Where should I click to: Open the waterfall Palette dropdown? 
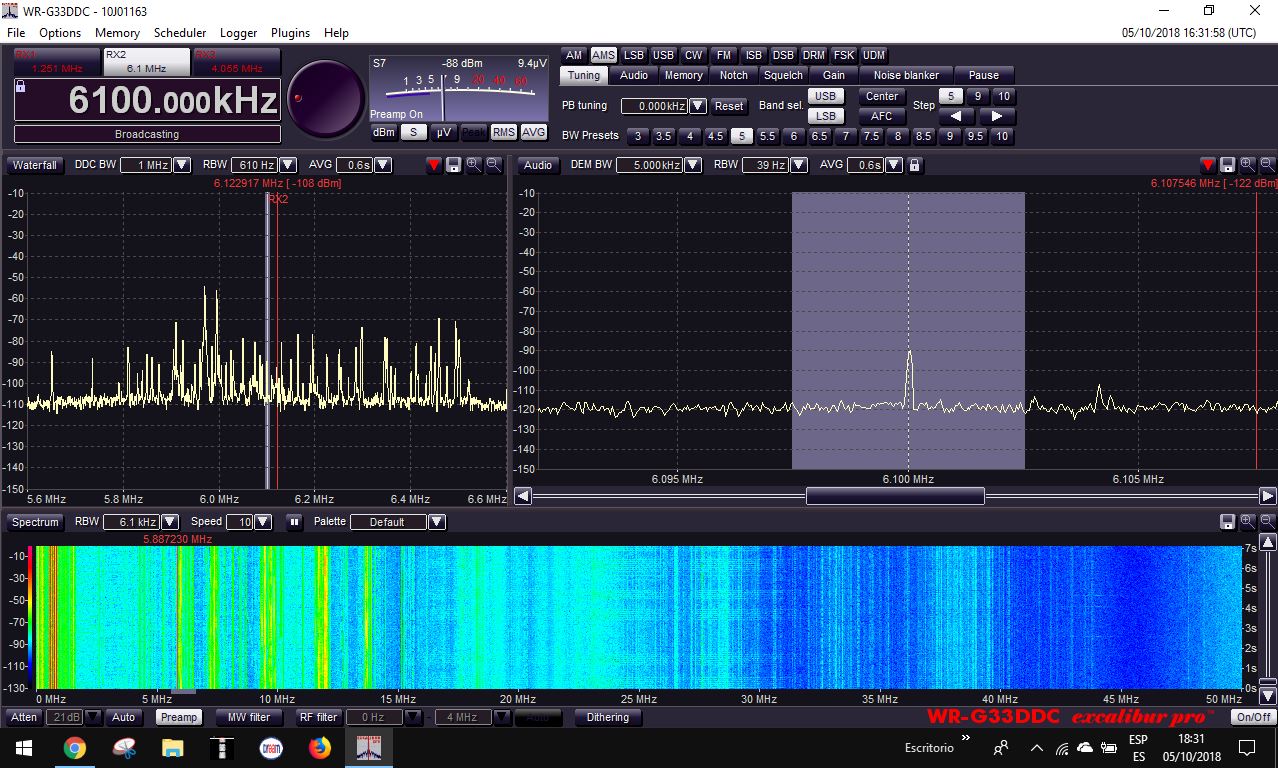[x=436, y=521]
